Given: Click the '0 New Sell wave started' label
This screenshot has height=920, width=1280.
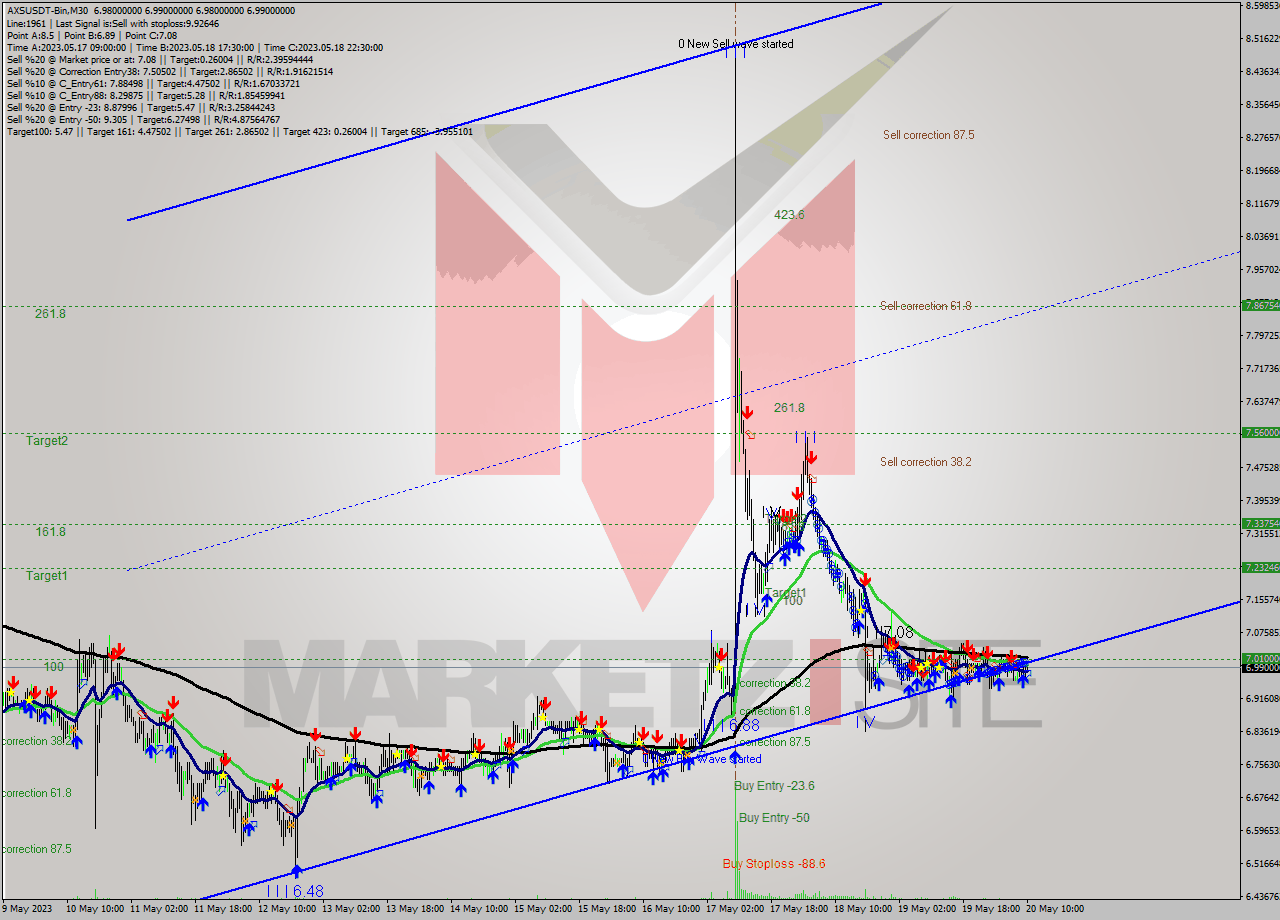Looking at the screenshot, I should (735, 44).
